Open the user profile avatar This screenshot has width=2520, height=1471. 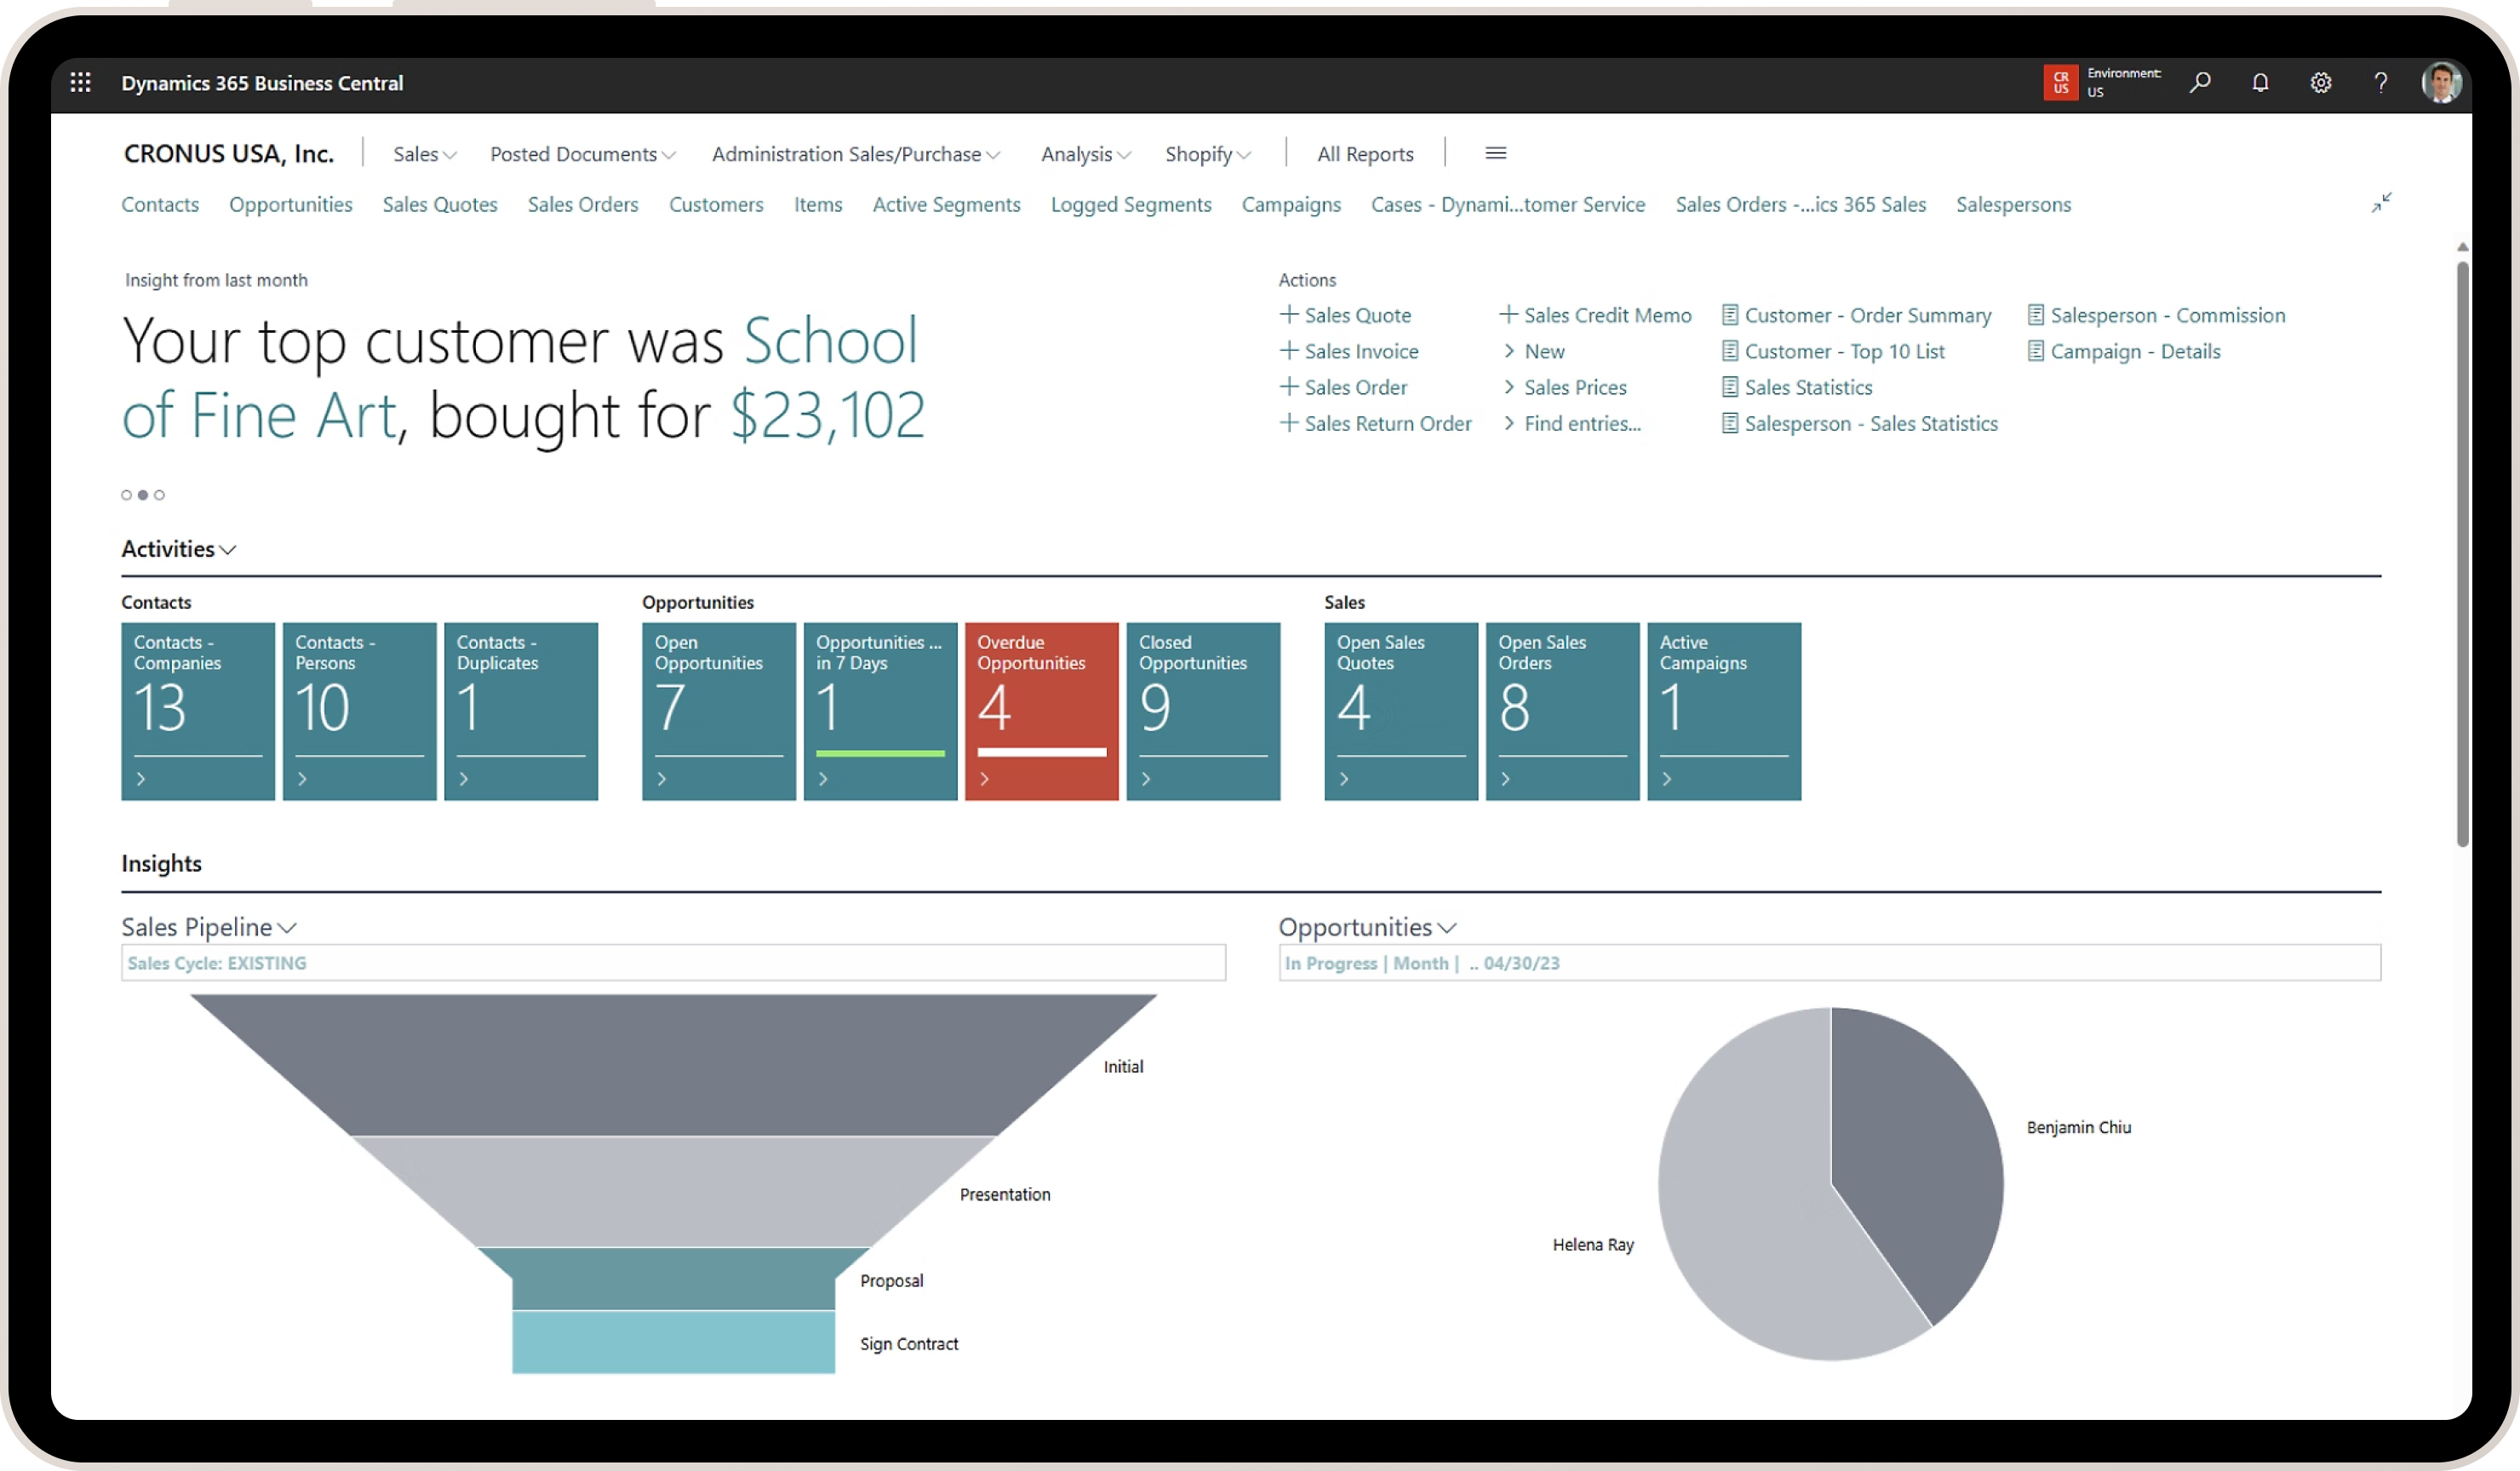[2441, 83]
